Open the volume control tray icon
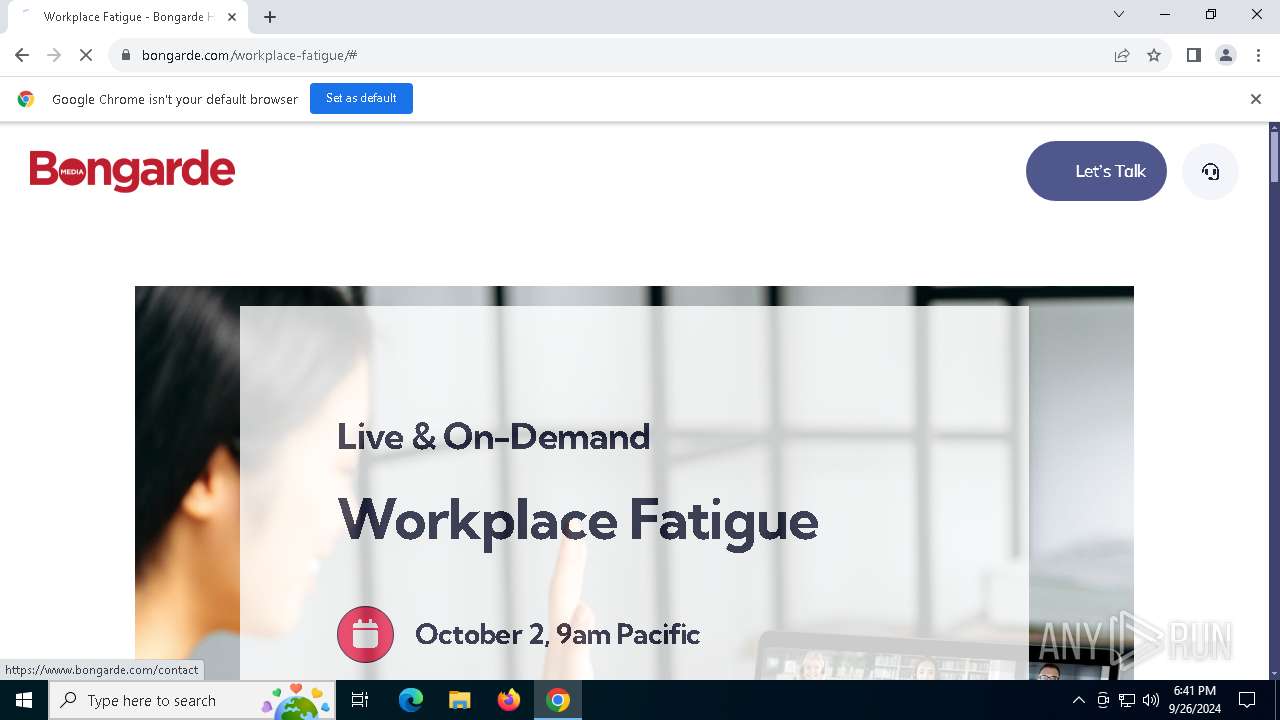This screenshot has height=720, width=1280. (x=1151, y=700)
